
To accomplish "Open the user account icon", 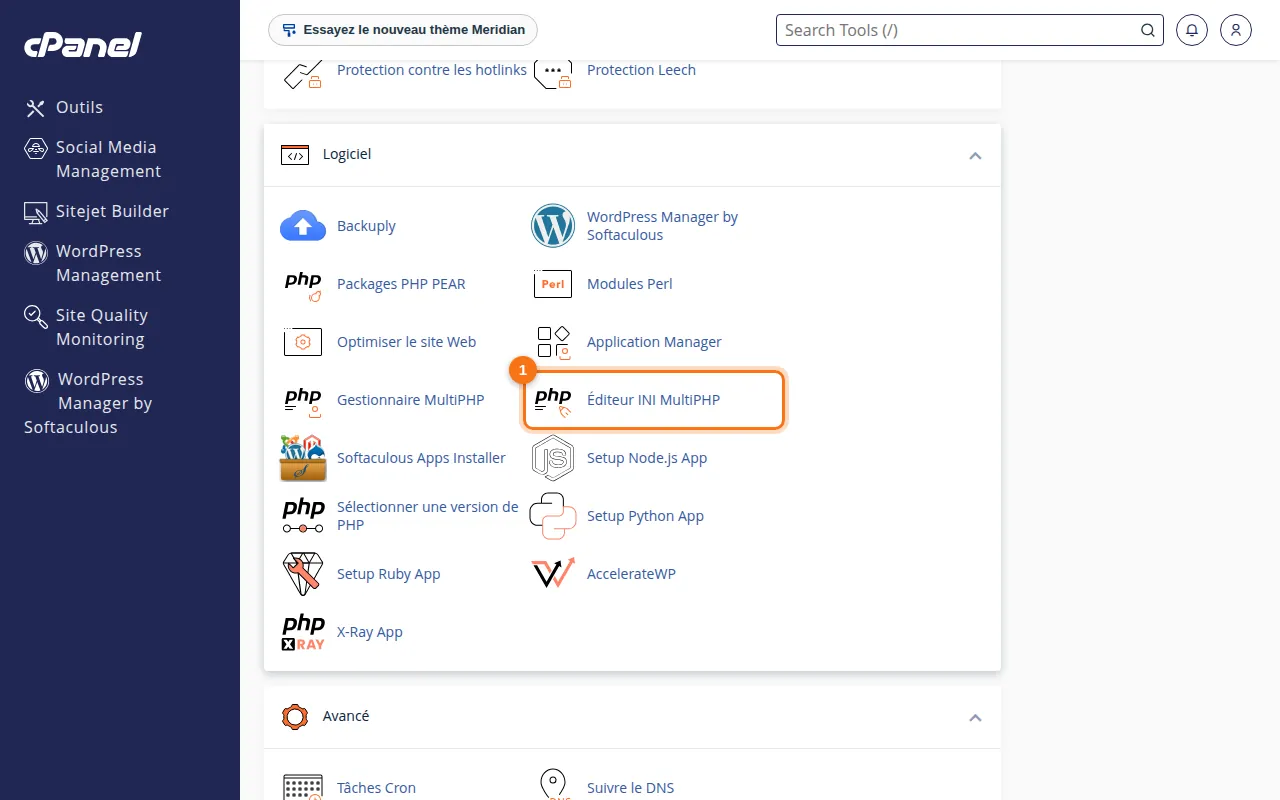I will coord(1236,30).
